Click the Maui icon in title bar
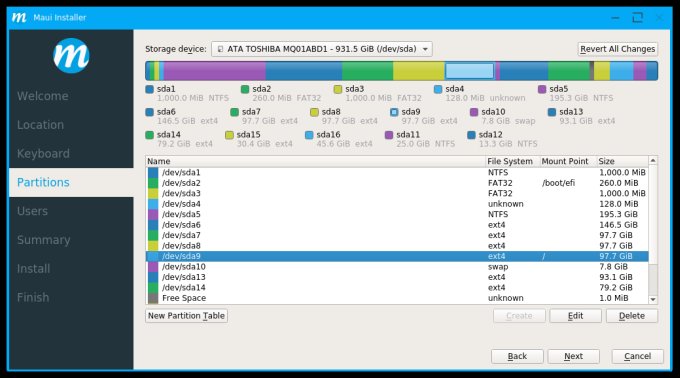 (19, 17)
